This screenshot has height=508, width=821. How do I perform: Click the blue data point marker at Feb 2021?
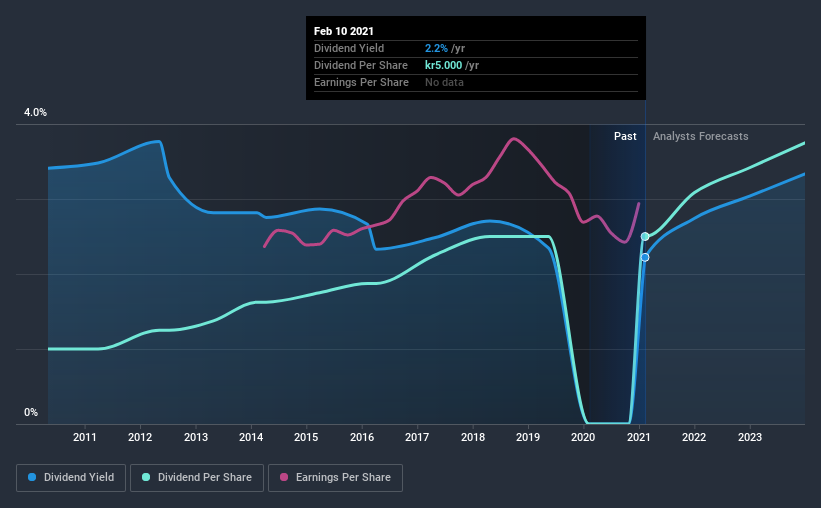pos(645,257)
